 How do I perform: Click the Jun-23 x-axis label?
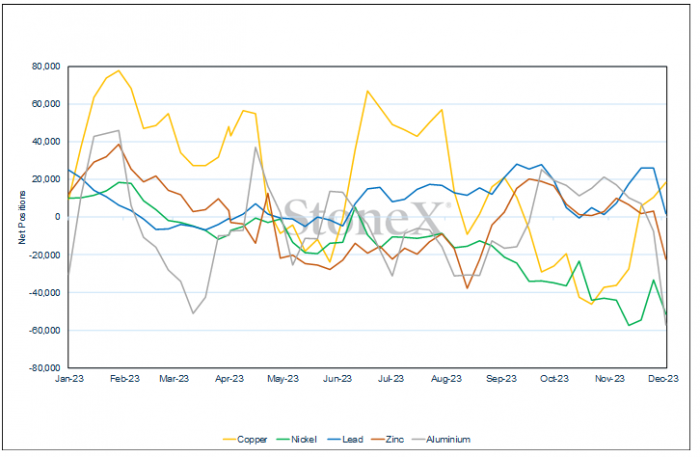tap(338, 379)
